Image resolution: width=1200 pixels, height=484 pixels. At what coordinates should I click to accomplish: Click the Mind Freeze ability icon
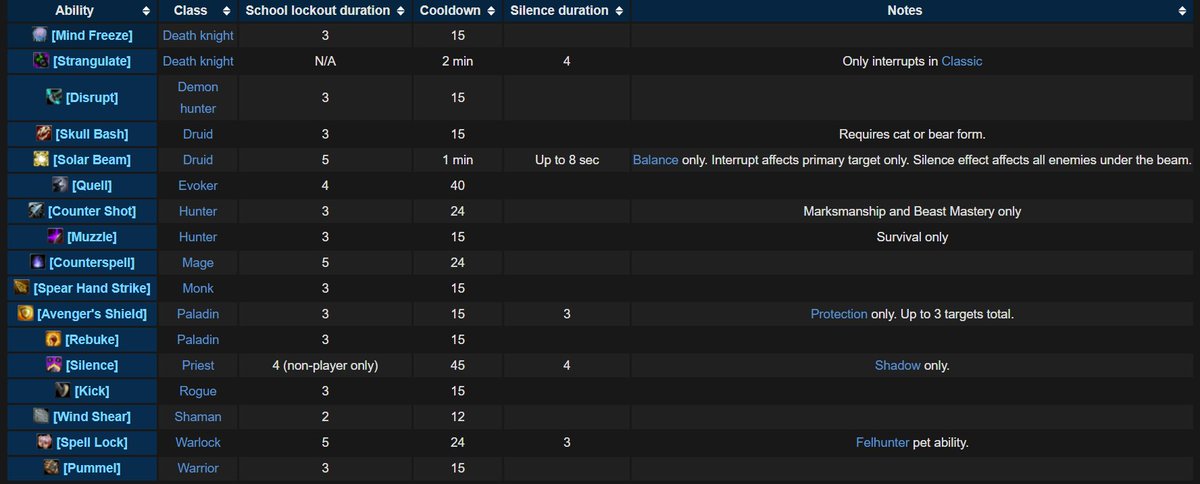click(39, 35)
